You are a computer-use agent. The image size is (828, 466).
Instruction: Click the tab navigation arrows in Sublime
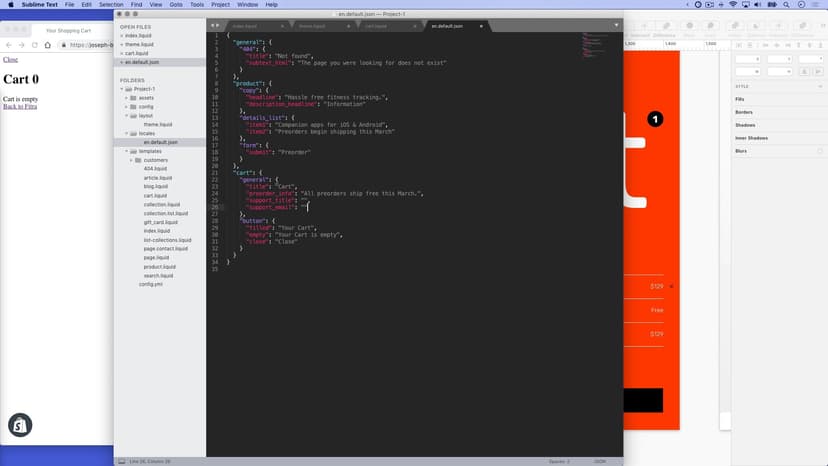[215, 25]
